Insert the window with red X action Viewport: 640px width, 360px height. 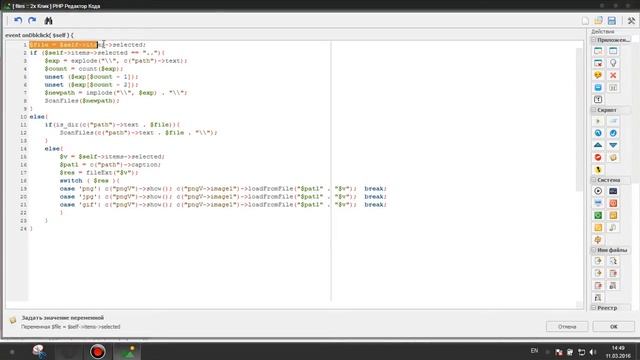pos(598,63)
